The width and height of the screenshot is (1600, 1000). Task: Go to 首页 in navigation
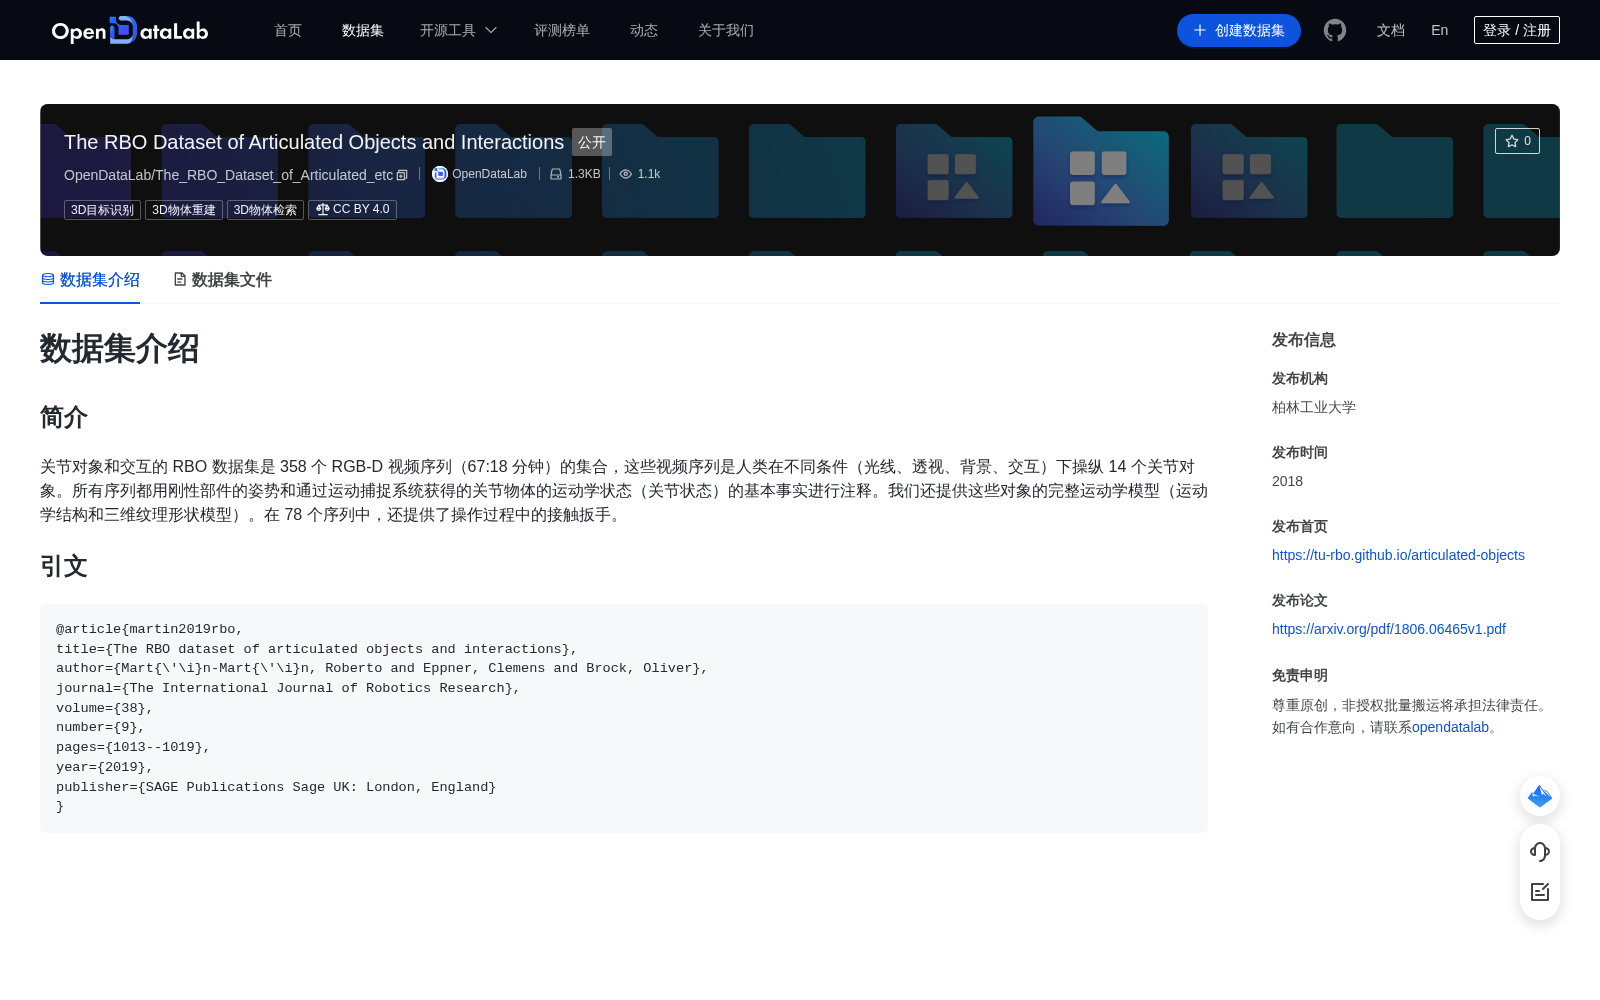click(288, 30)
